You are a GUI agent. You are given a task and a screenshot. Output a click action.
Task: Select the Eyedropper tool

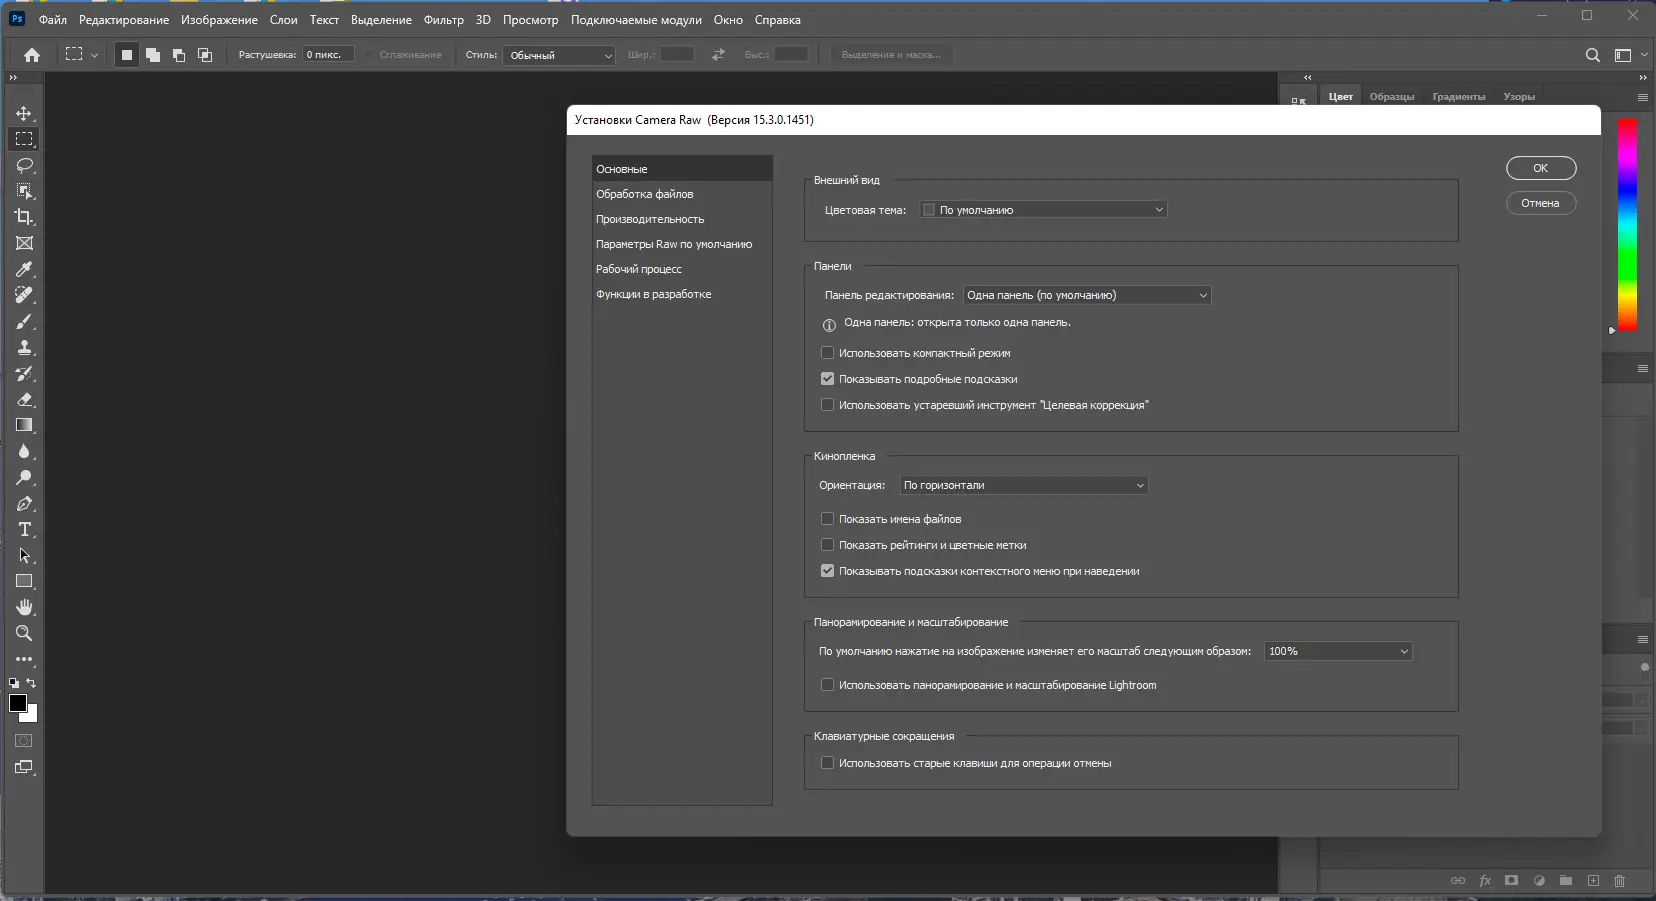(24, 269)
